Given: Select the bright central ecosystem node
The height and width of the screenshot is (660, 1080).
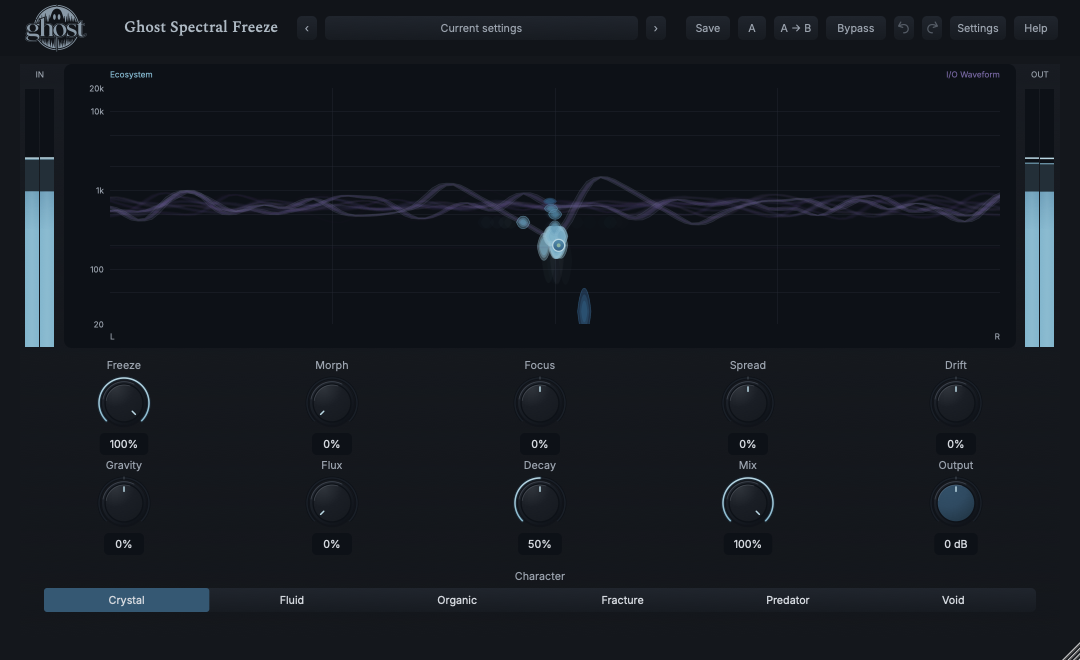Looking at the screenshot, I should pyautogui.click(x=559, y=245).
